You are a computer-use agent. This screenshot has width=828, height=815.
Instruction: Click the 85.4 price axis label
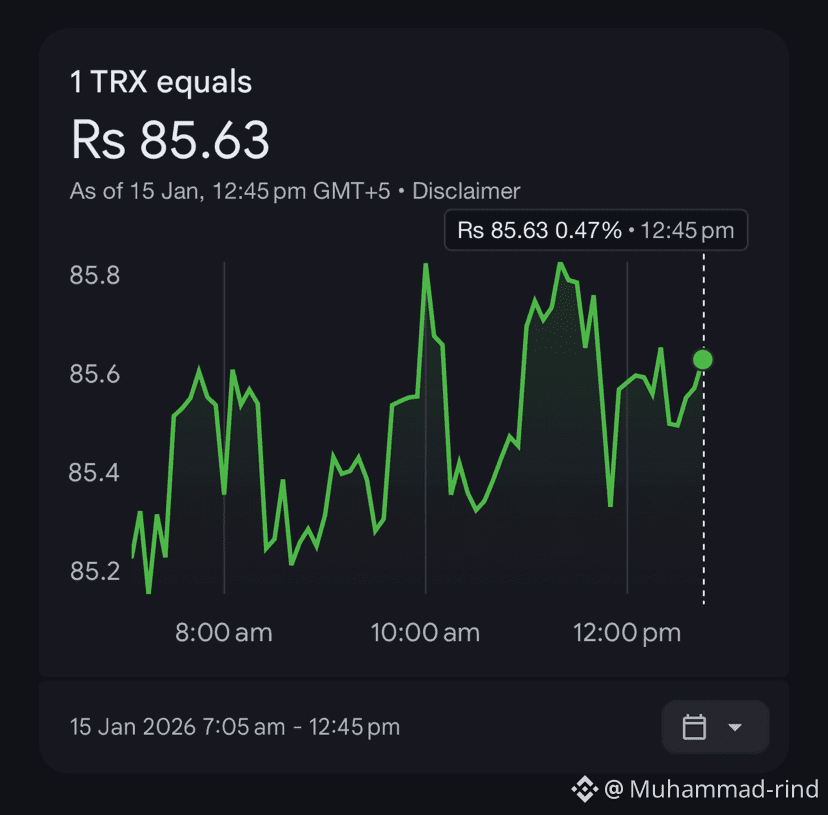click(94, 472)
